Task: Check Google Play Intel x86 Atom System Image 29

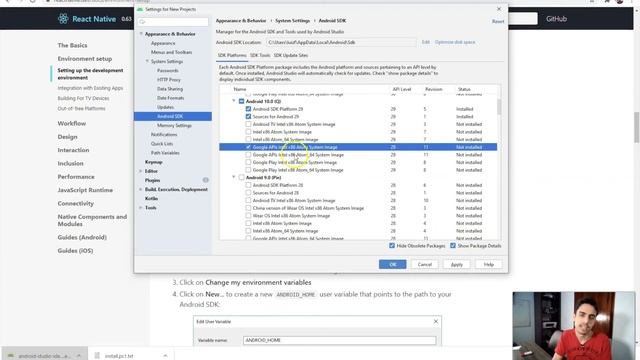Action: tap(248, 162)
